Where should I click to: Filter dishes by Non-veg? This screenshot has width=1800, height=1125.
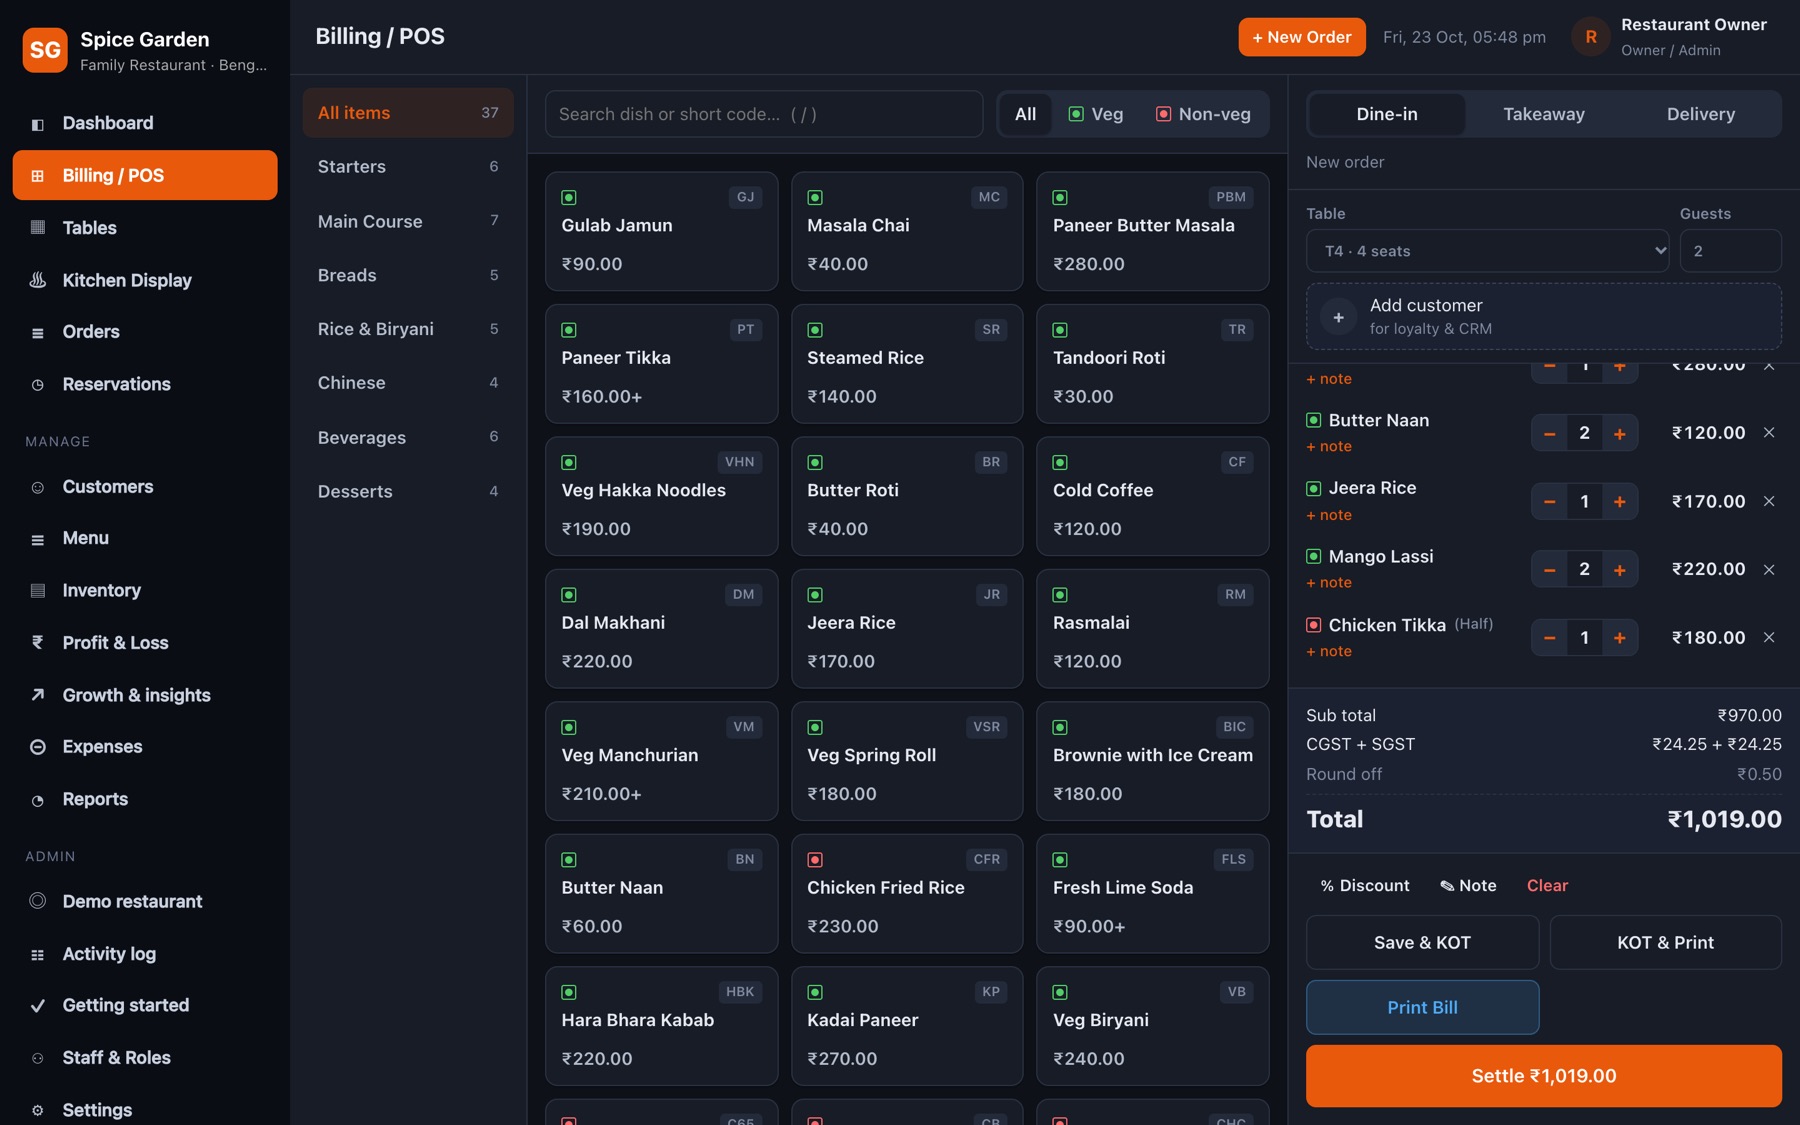(1203, 114)
